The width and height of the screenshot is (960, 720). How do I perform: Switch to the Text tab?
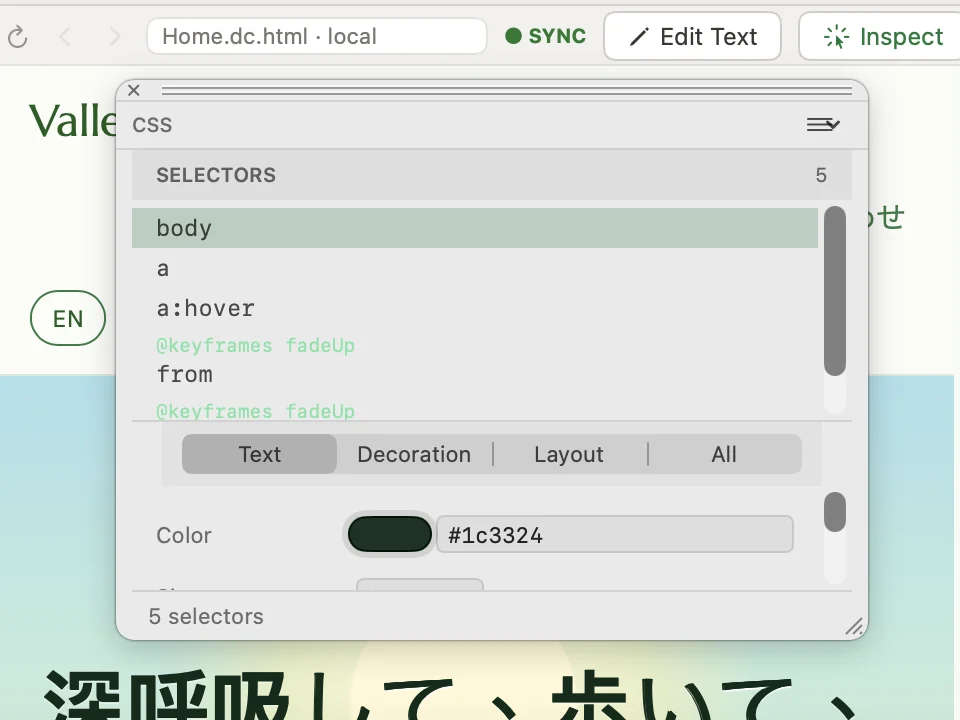pos(259,454)
